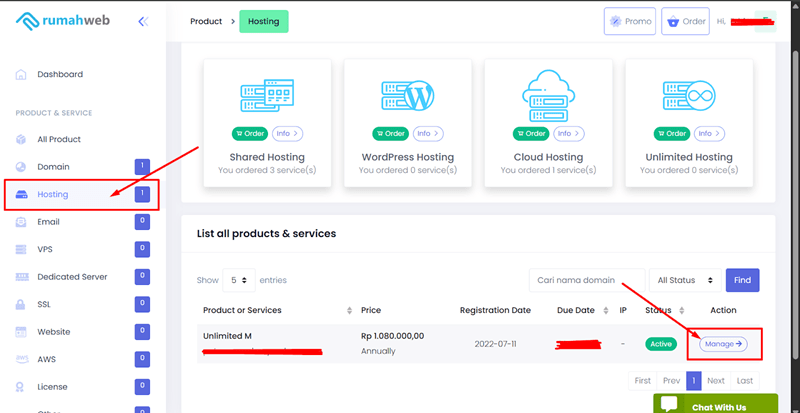Viewport: 800px width, 413px height.
Task: Open Dedicated Server menu item
Action: tap(72, 277)
